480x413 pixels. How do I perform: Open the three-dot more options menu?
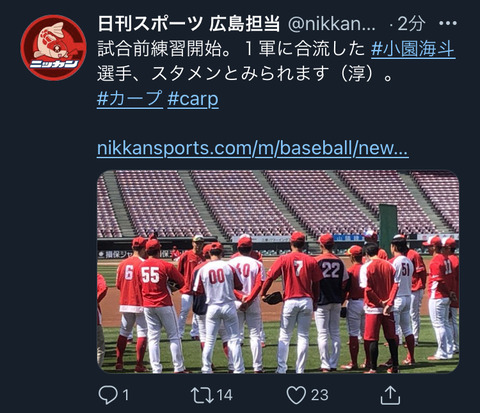point(448,23)
